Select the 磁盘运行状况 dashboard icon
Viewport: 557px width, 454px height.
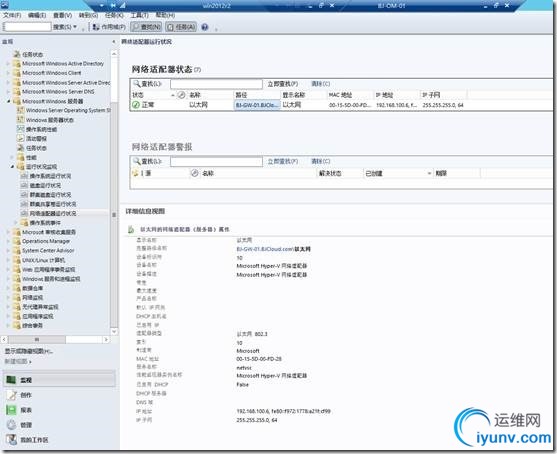point(24,185)
